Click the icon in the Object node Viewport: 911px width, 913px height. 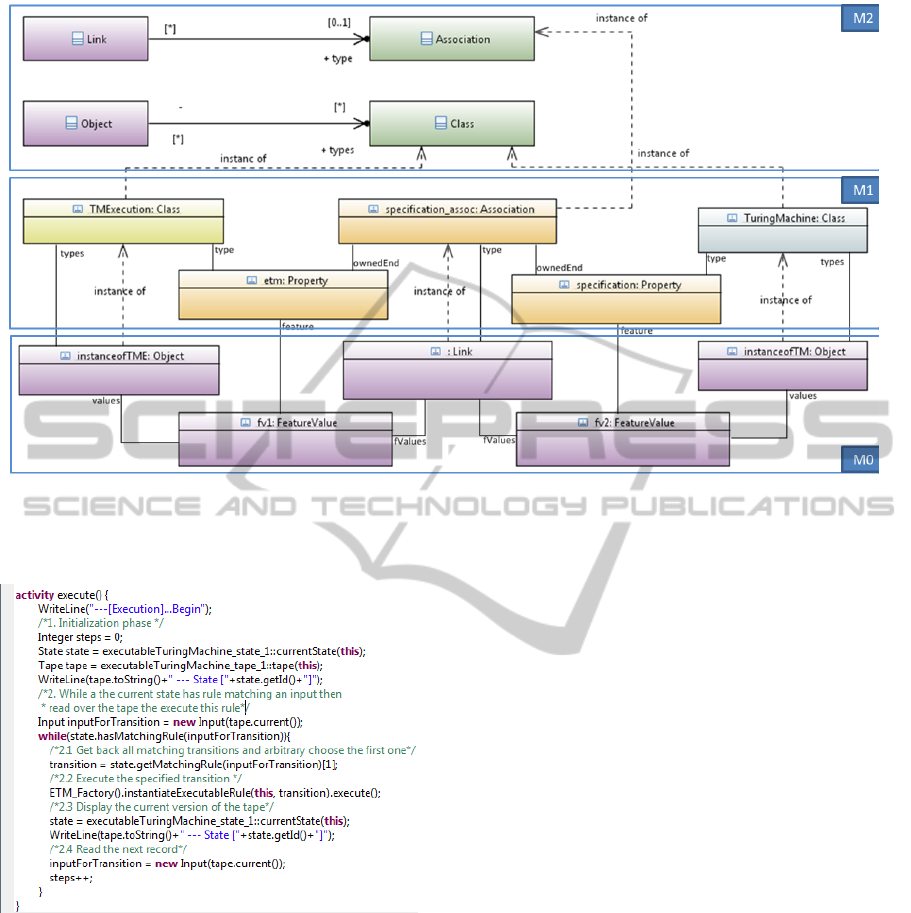tap(71, 124)
